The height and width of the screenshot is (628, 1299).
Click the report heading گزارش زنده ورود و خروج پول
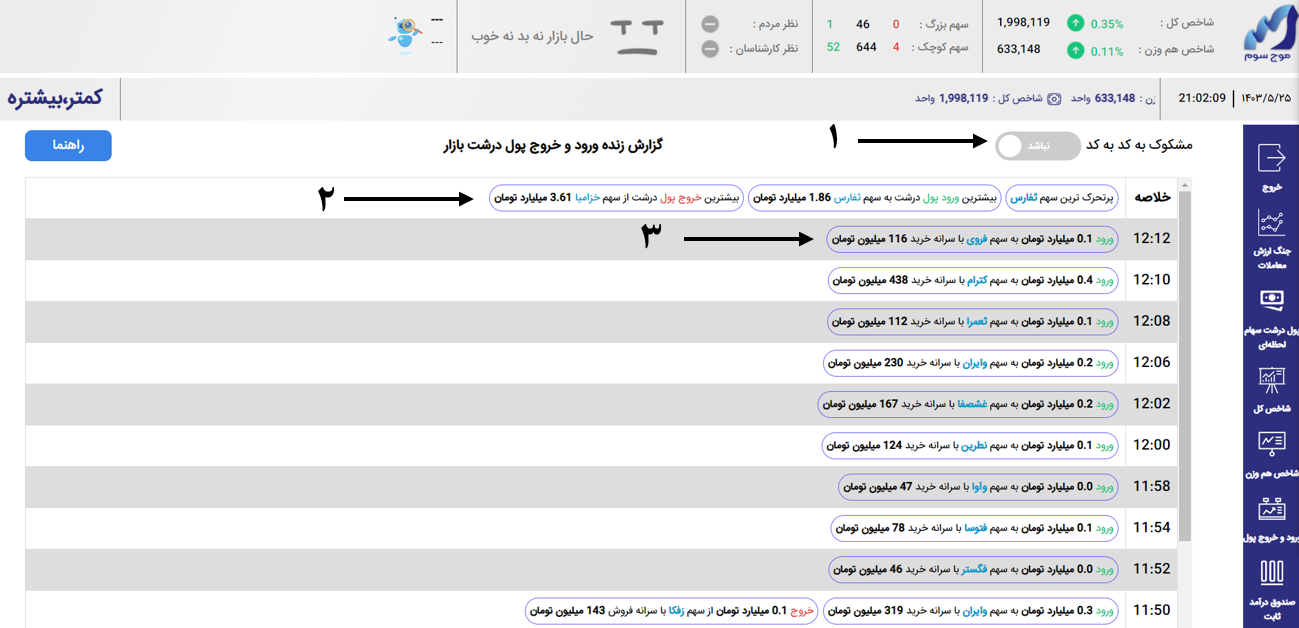(553, 146)
